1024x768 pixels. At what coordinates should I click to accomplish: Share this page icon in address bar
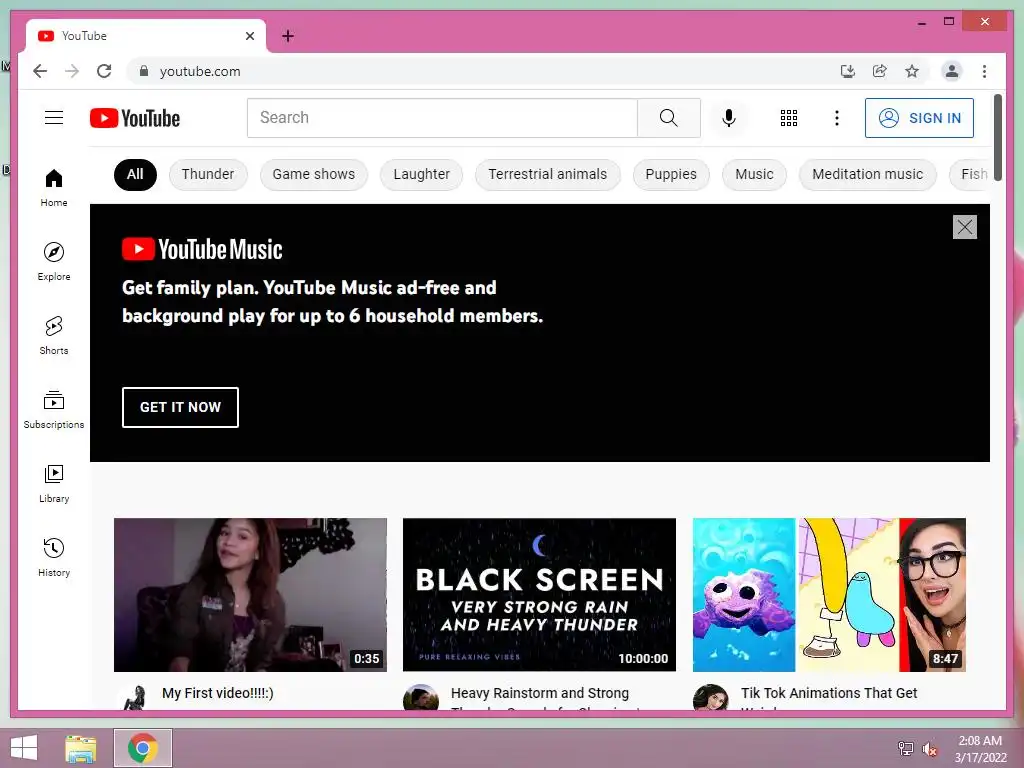(880, 71)
